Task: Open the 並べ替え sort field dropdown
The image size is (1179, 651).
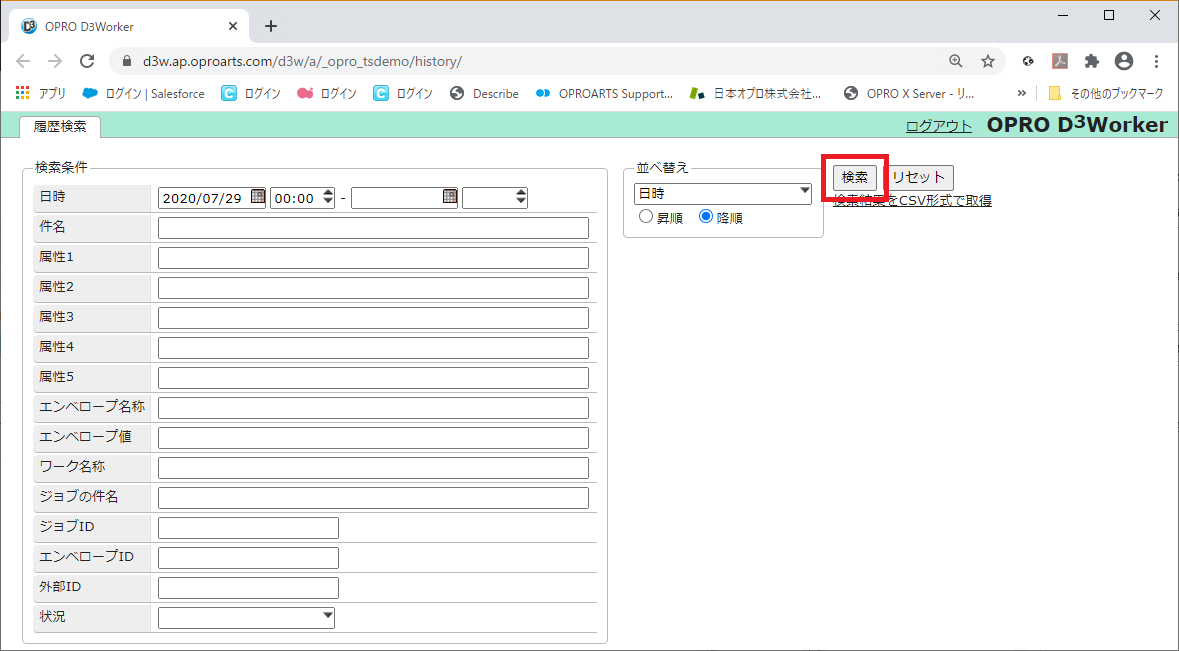Action: coord(722,193)
